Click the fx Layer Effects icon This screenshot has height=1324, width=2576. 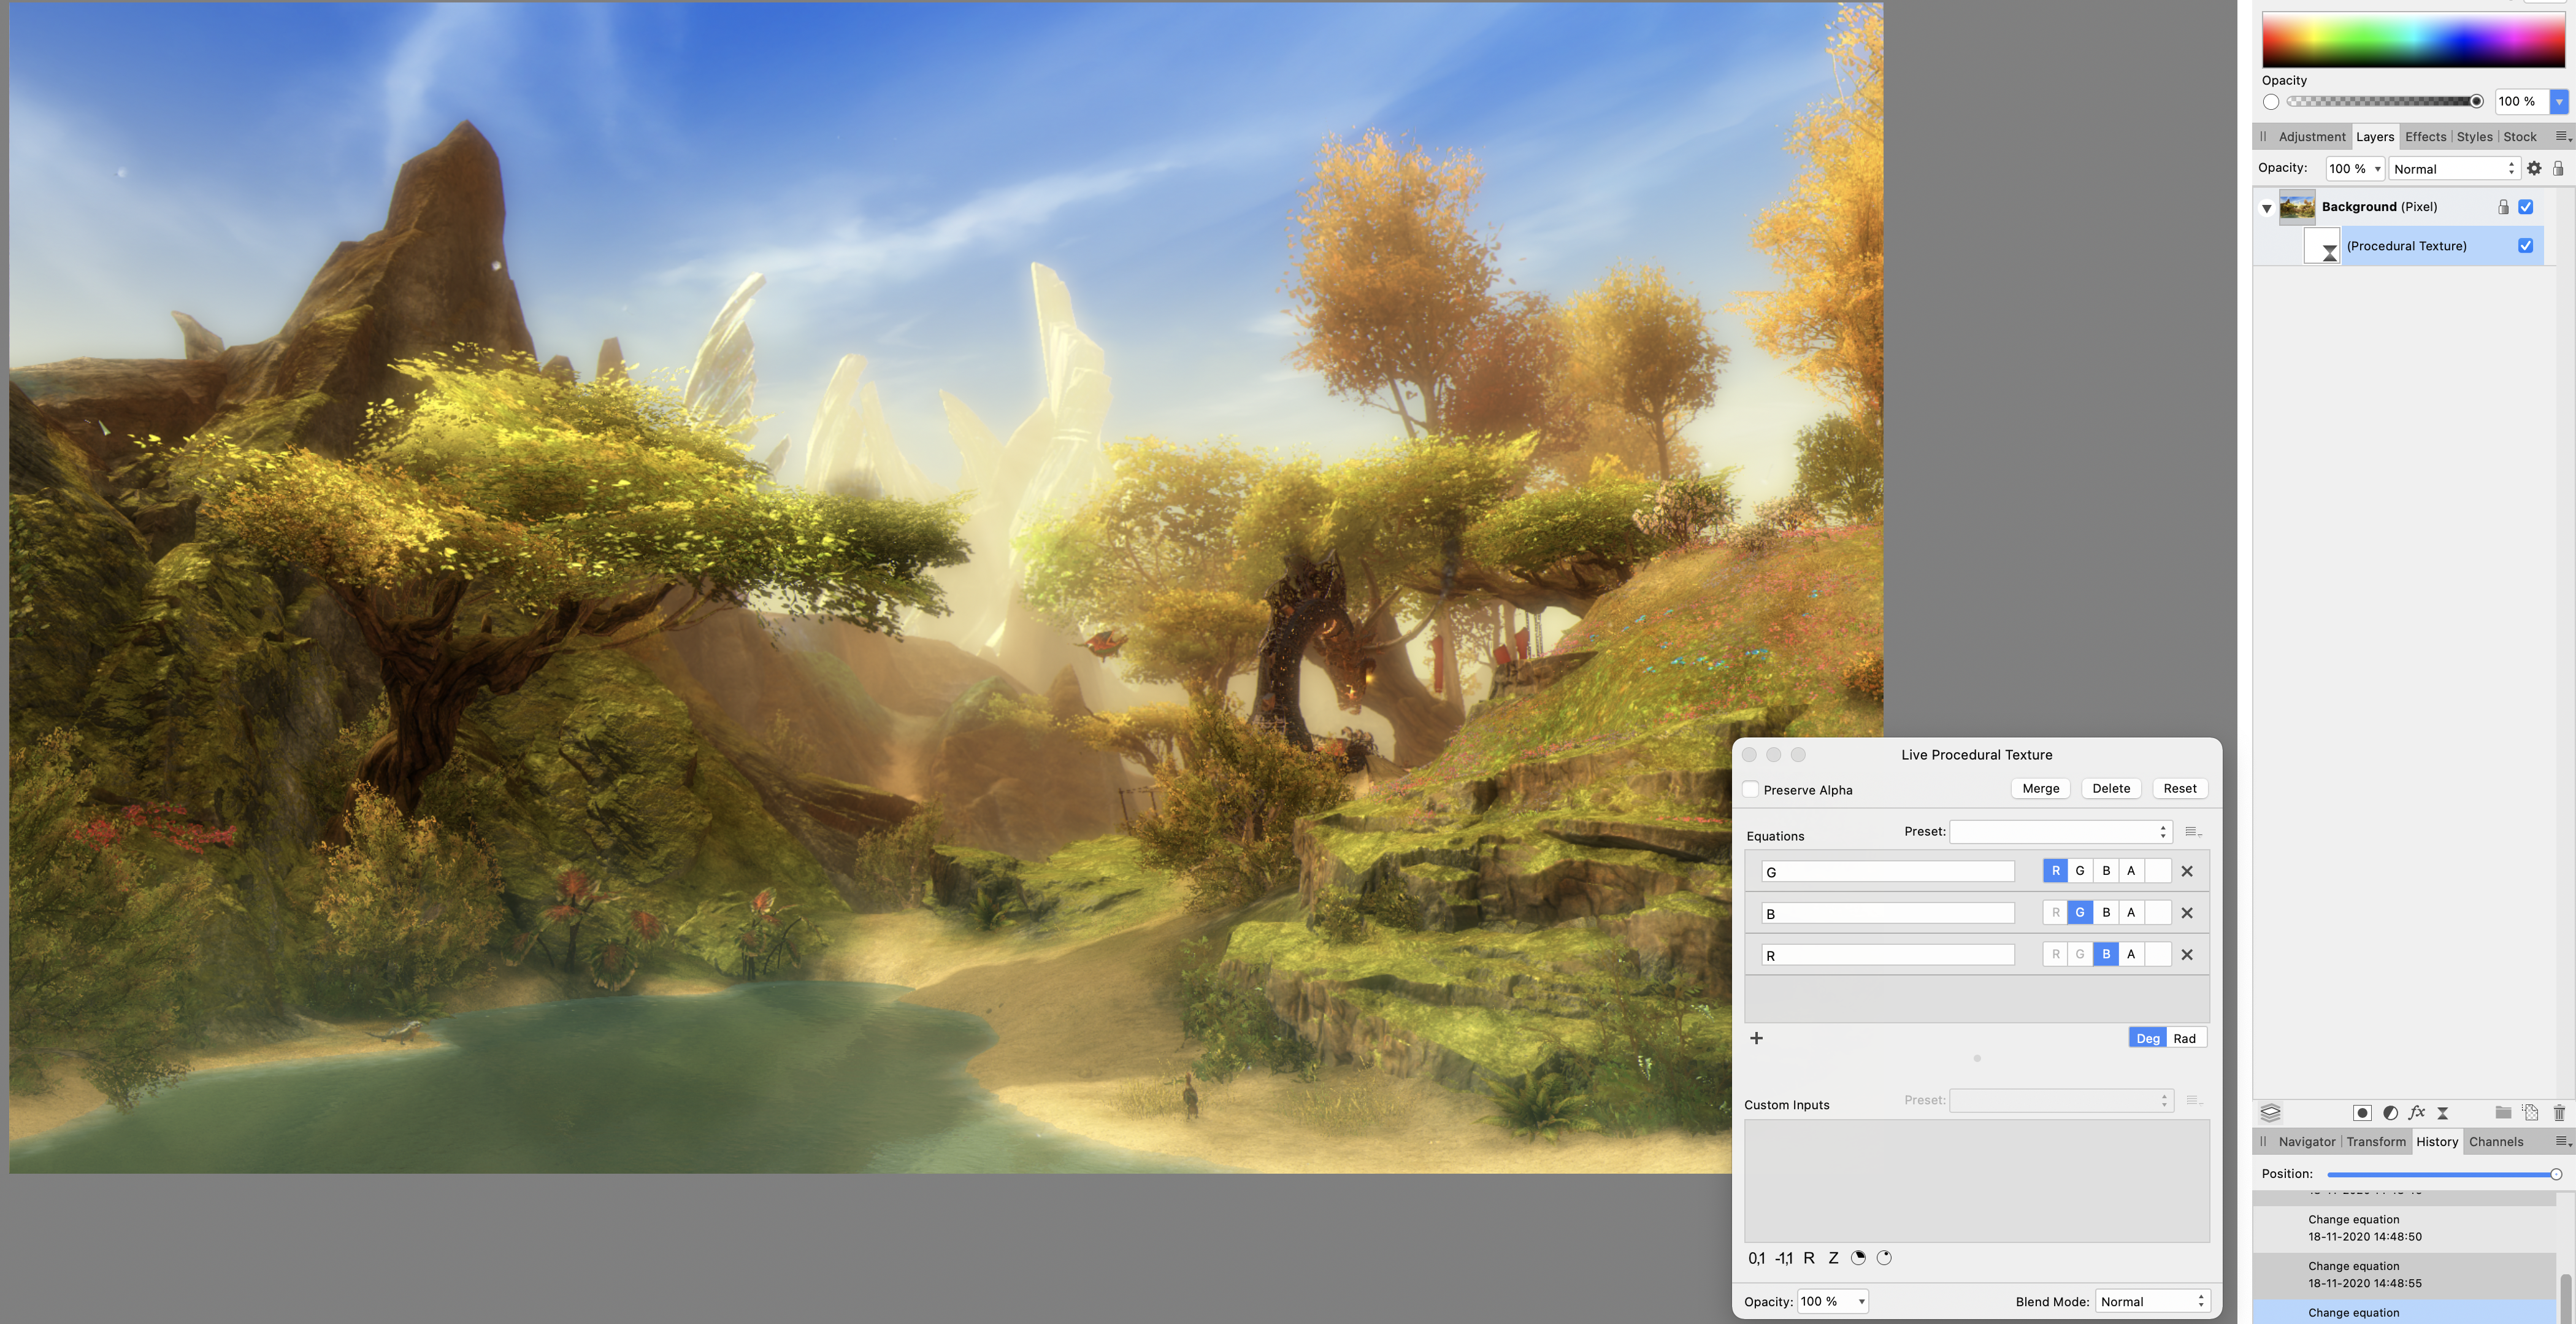point(2417,1113)
